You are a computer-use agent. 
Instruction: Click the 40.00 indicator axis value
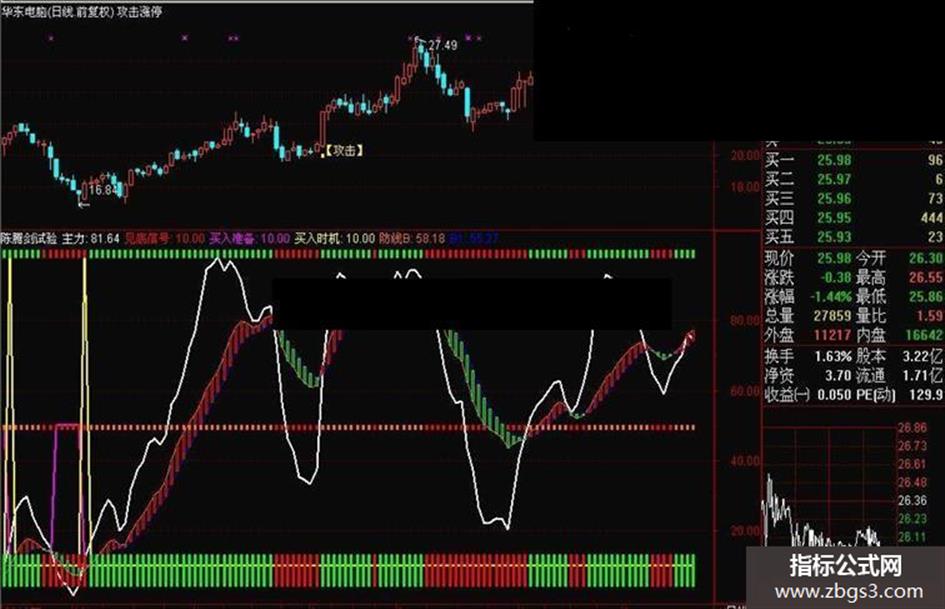pos(745,461)
